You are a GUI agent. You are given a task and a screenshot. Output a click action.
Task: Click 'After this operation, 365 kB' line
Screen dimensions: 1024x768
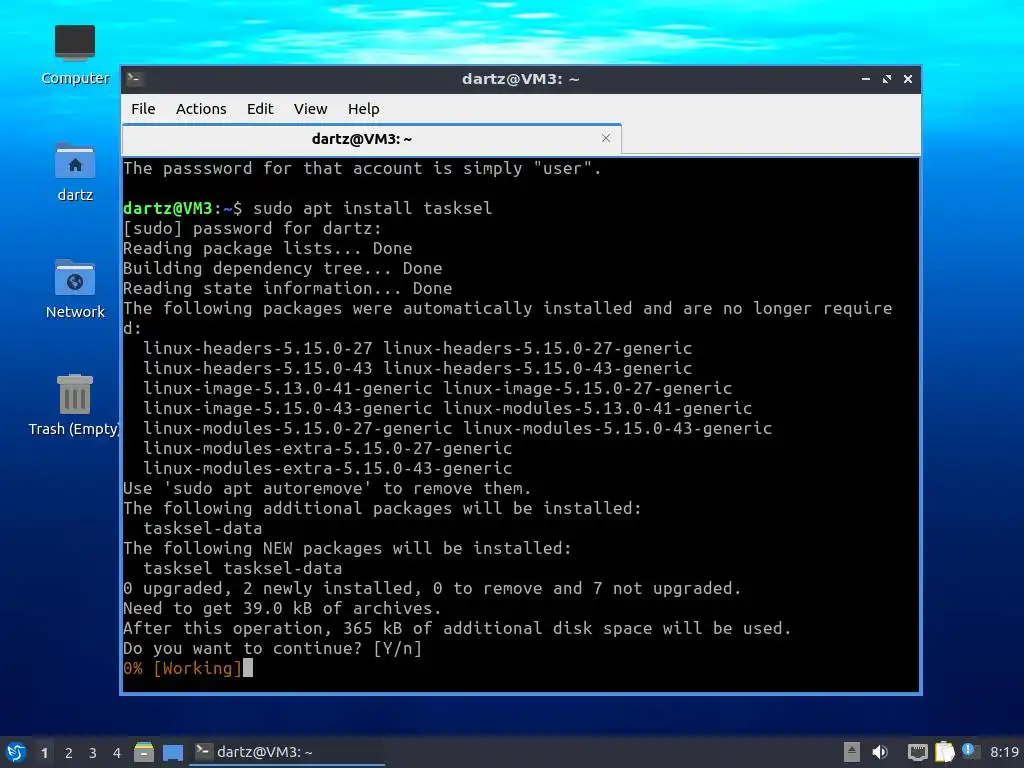click(457, 628)
